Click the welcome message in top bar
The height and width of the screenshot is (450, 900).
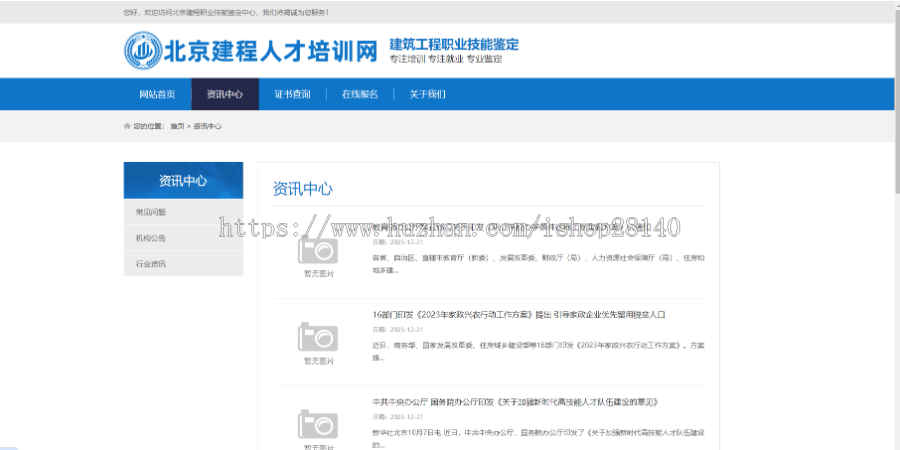pyautogui.click(x=226, y=12)
